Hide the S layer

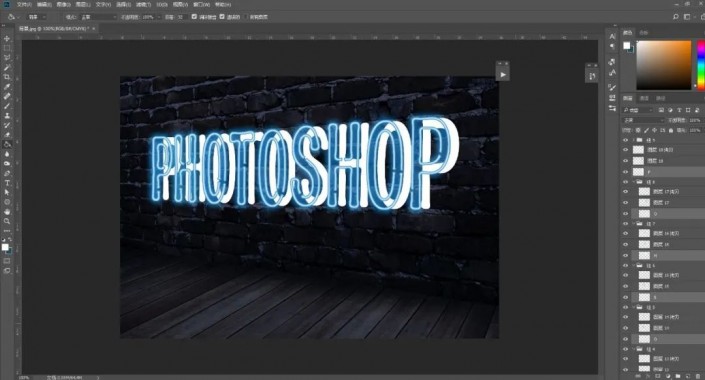click(625, 297)
